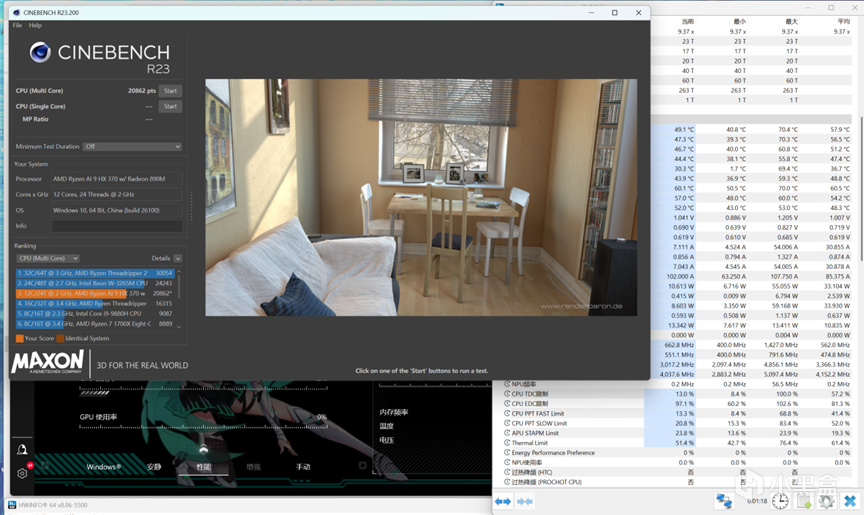Click sensor icon beside CPU TDC row
Viewport: 864px width, 515px height.
coord(507,394)
